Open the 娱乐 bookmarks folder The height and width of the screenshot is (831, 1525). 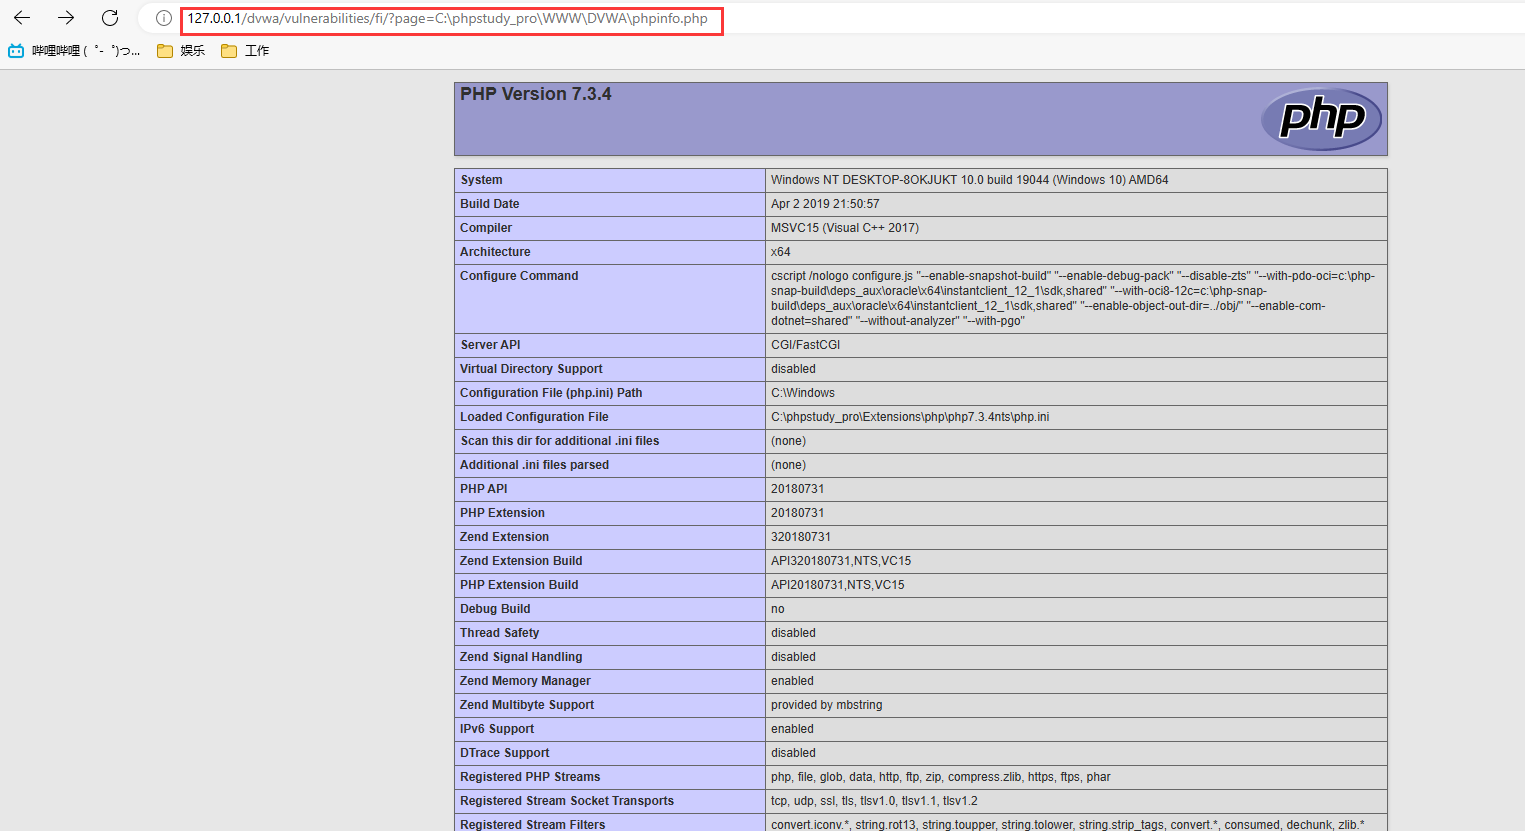click(x=181, y=51)
